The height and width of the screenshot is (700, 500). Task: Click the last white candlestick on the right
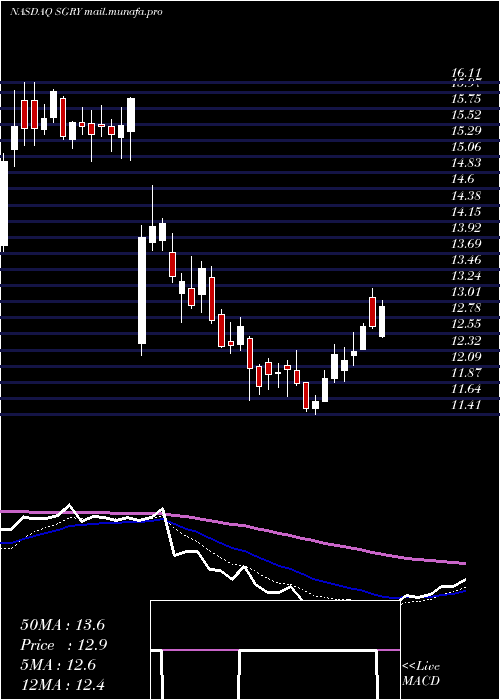tap(382, 321)
